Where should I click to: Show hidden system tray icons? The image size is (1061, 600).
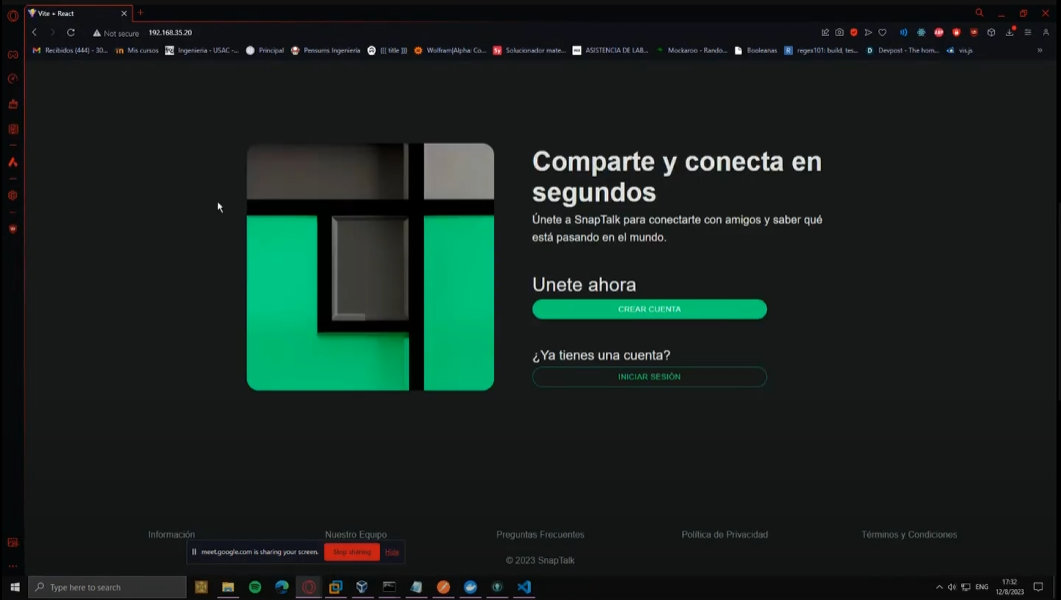click(x=939, y=587)
